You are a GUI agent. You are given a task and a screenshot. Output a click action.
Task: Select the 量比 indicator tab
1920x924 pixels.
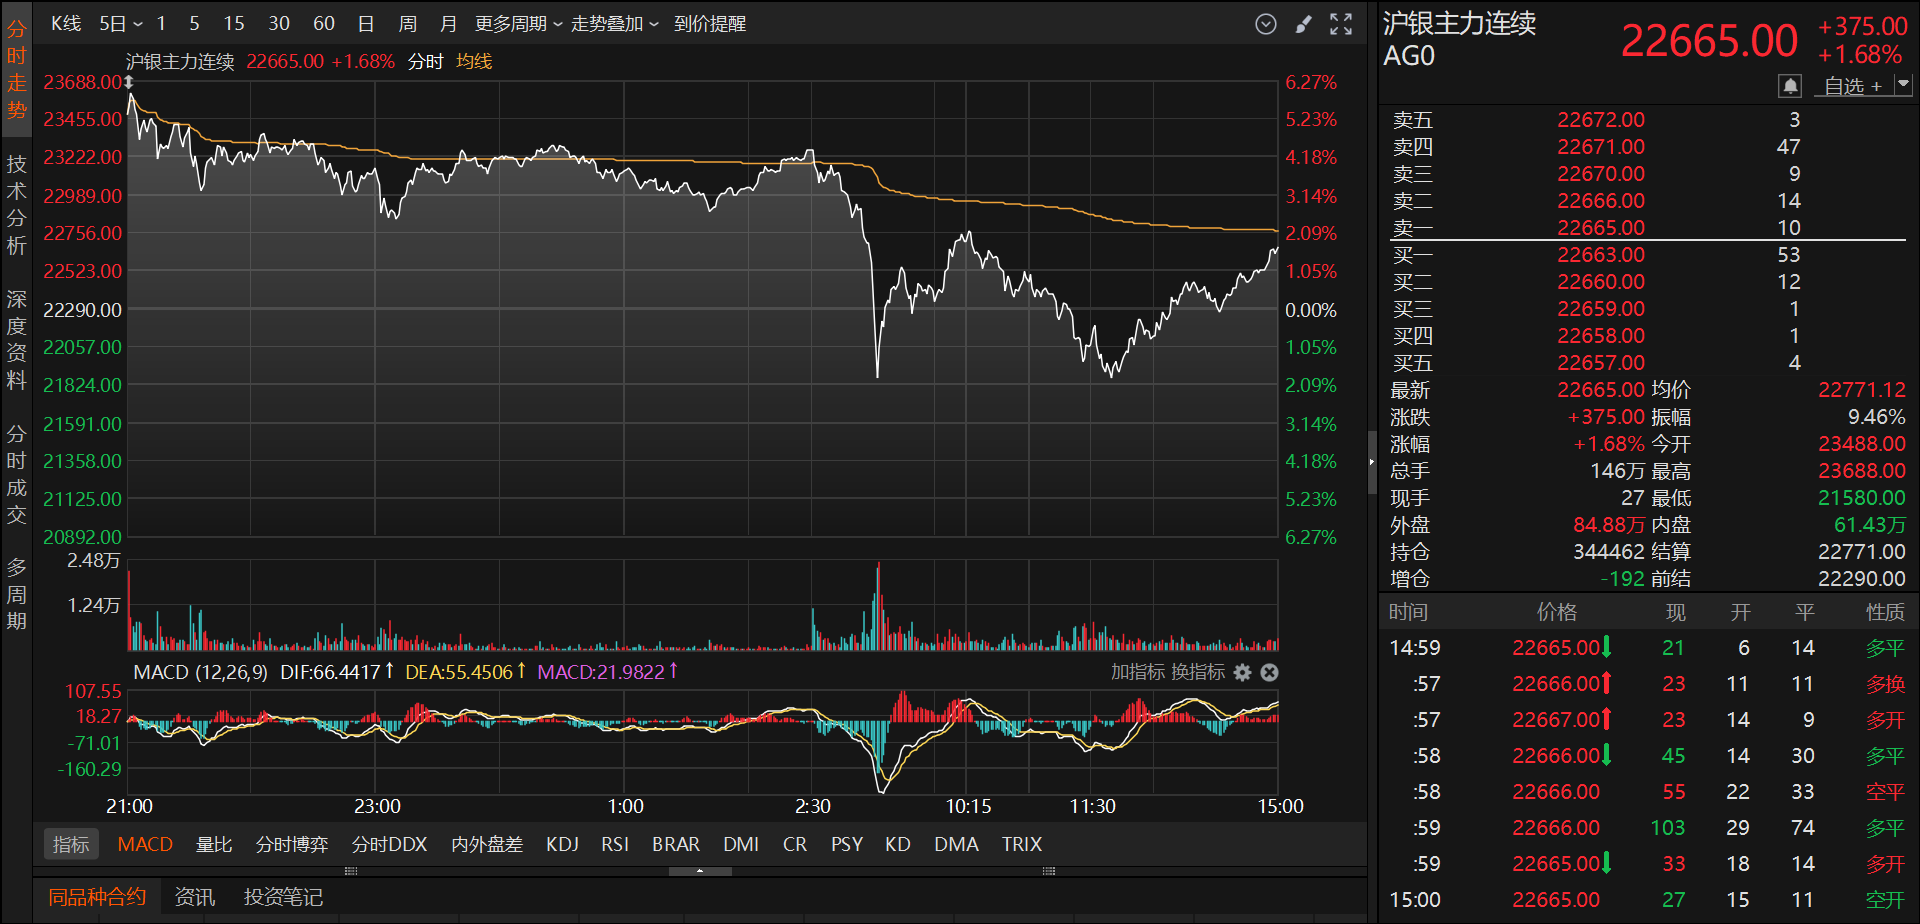point(214,845)
